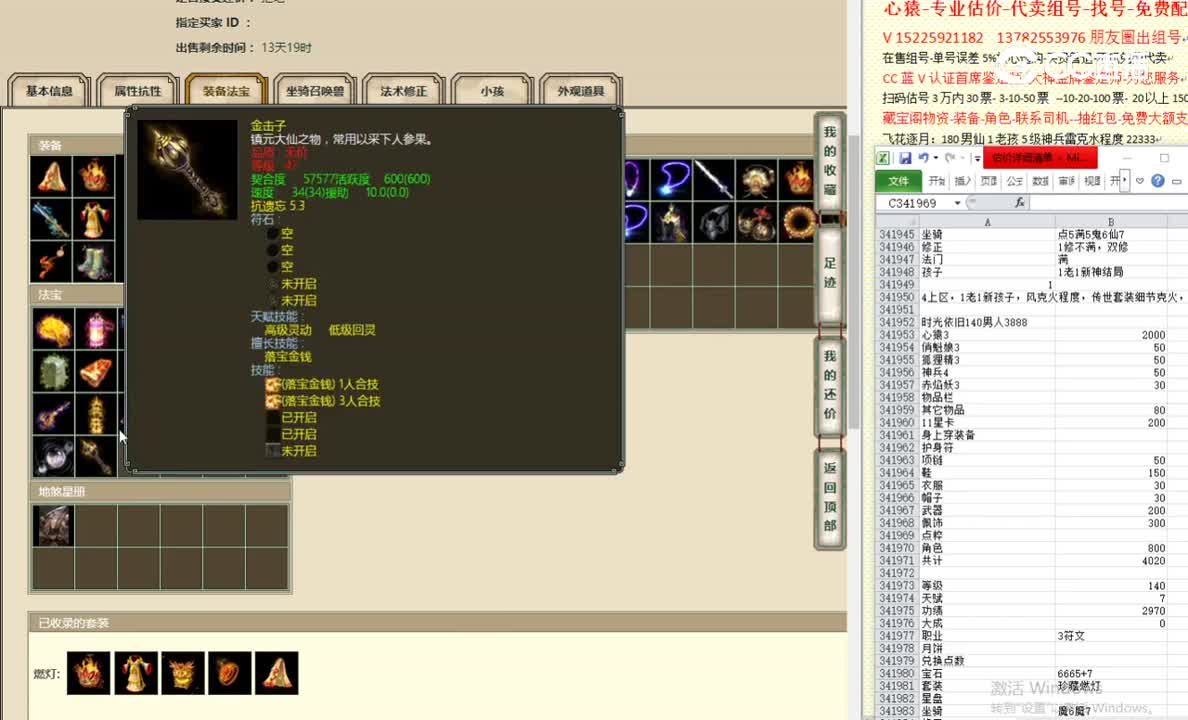Click the heart favorite toggle near Excel ribbon

click(x=1140, y=181)
